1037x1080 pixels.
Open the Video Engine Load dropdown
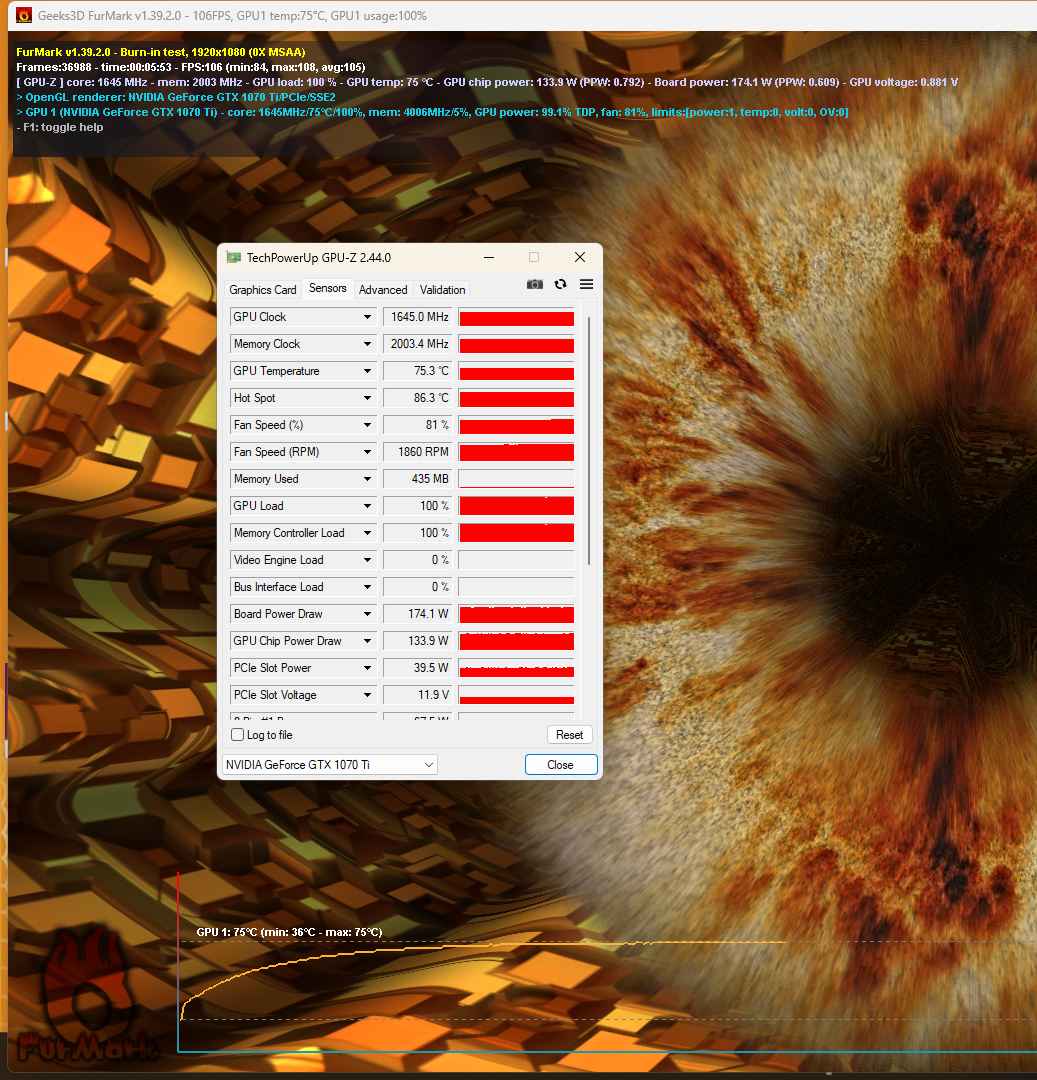(x=367, y=560)
